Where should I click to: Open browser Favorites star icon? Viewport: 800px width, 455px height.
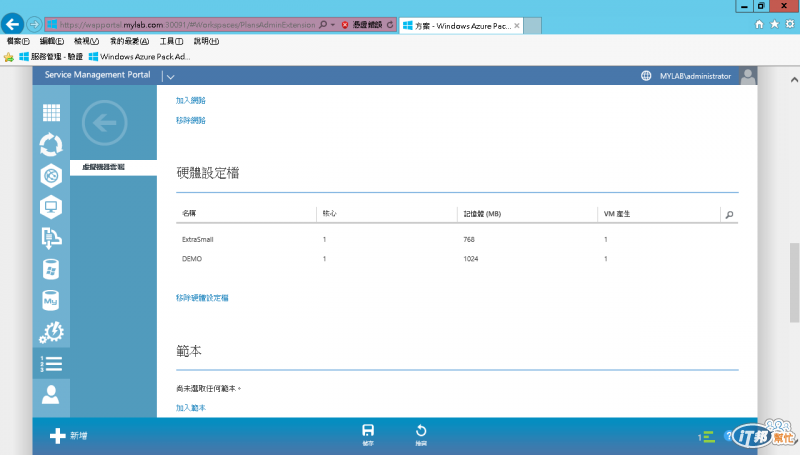click(774, 24)
